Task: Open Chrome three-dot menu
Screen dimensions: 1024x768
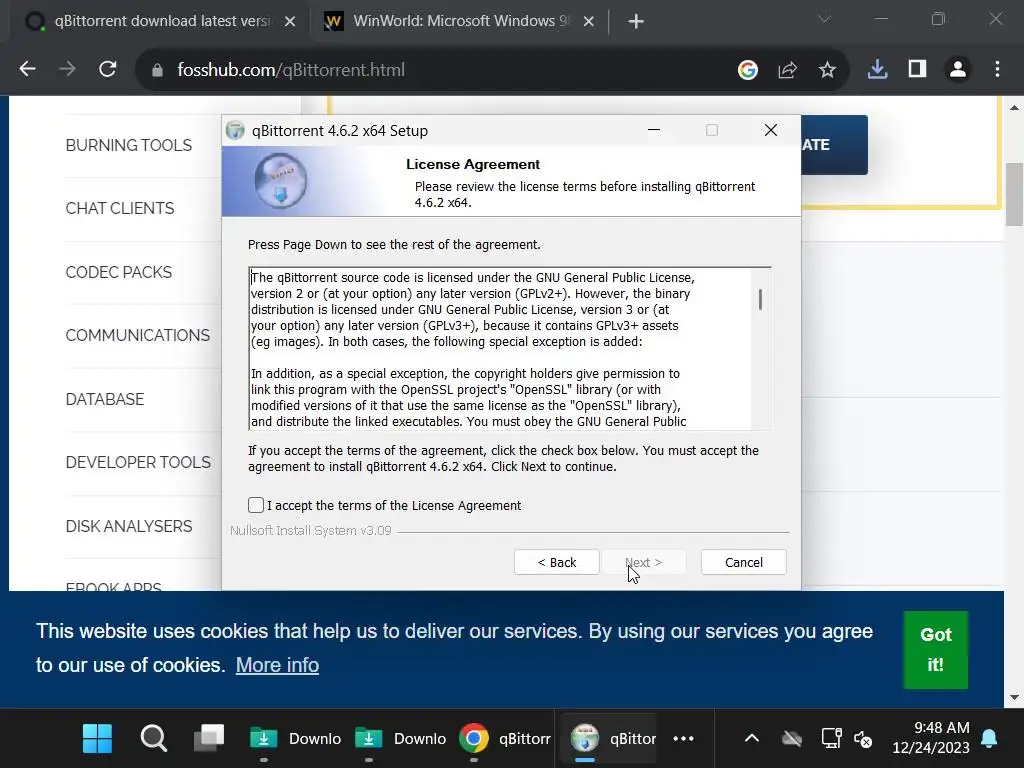Action: click(x=997, y=69)
